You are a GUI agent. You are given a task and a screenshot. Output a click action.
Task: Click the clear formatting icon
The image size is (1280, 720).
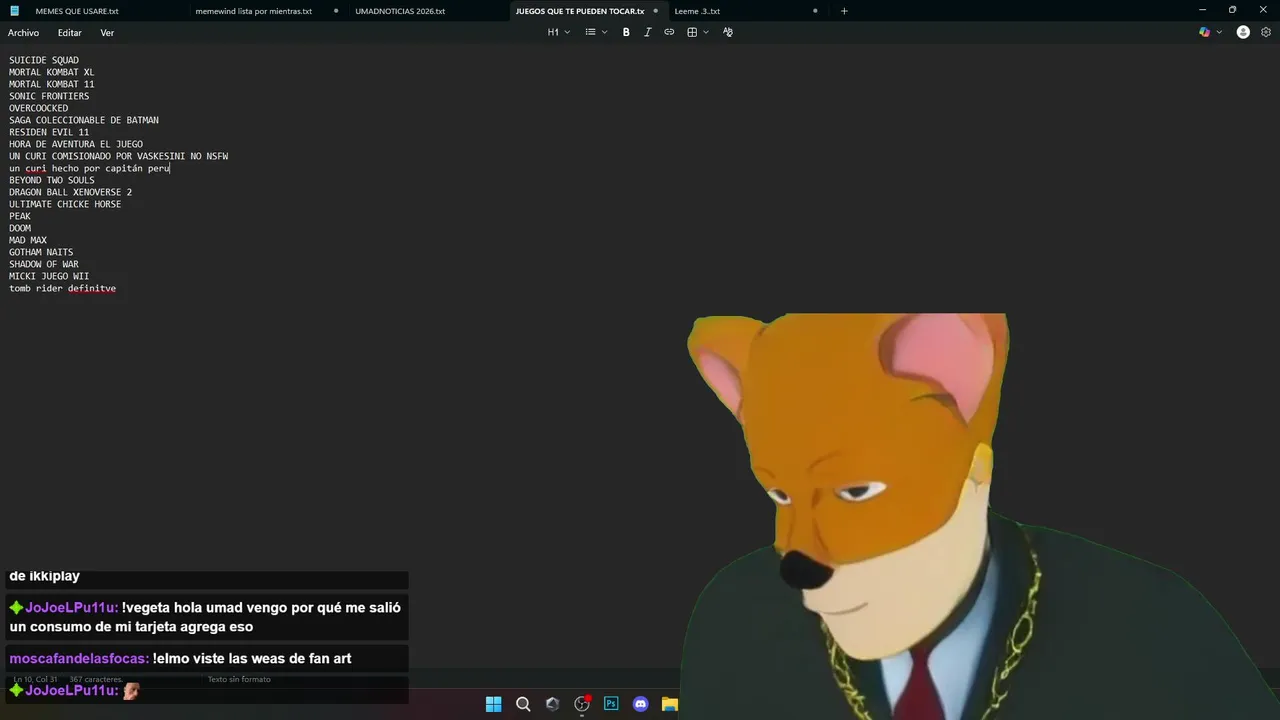point(727,32)
